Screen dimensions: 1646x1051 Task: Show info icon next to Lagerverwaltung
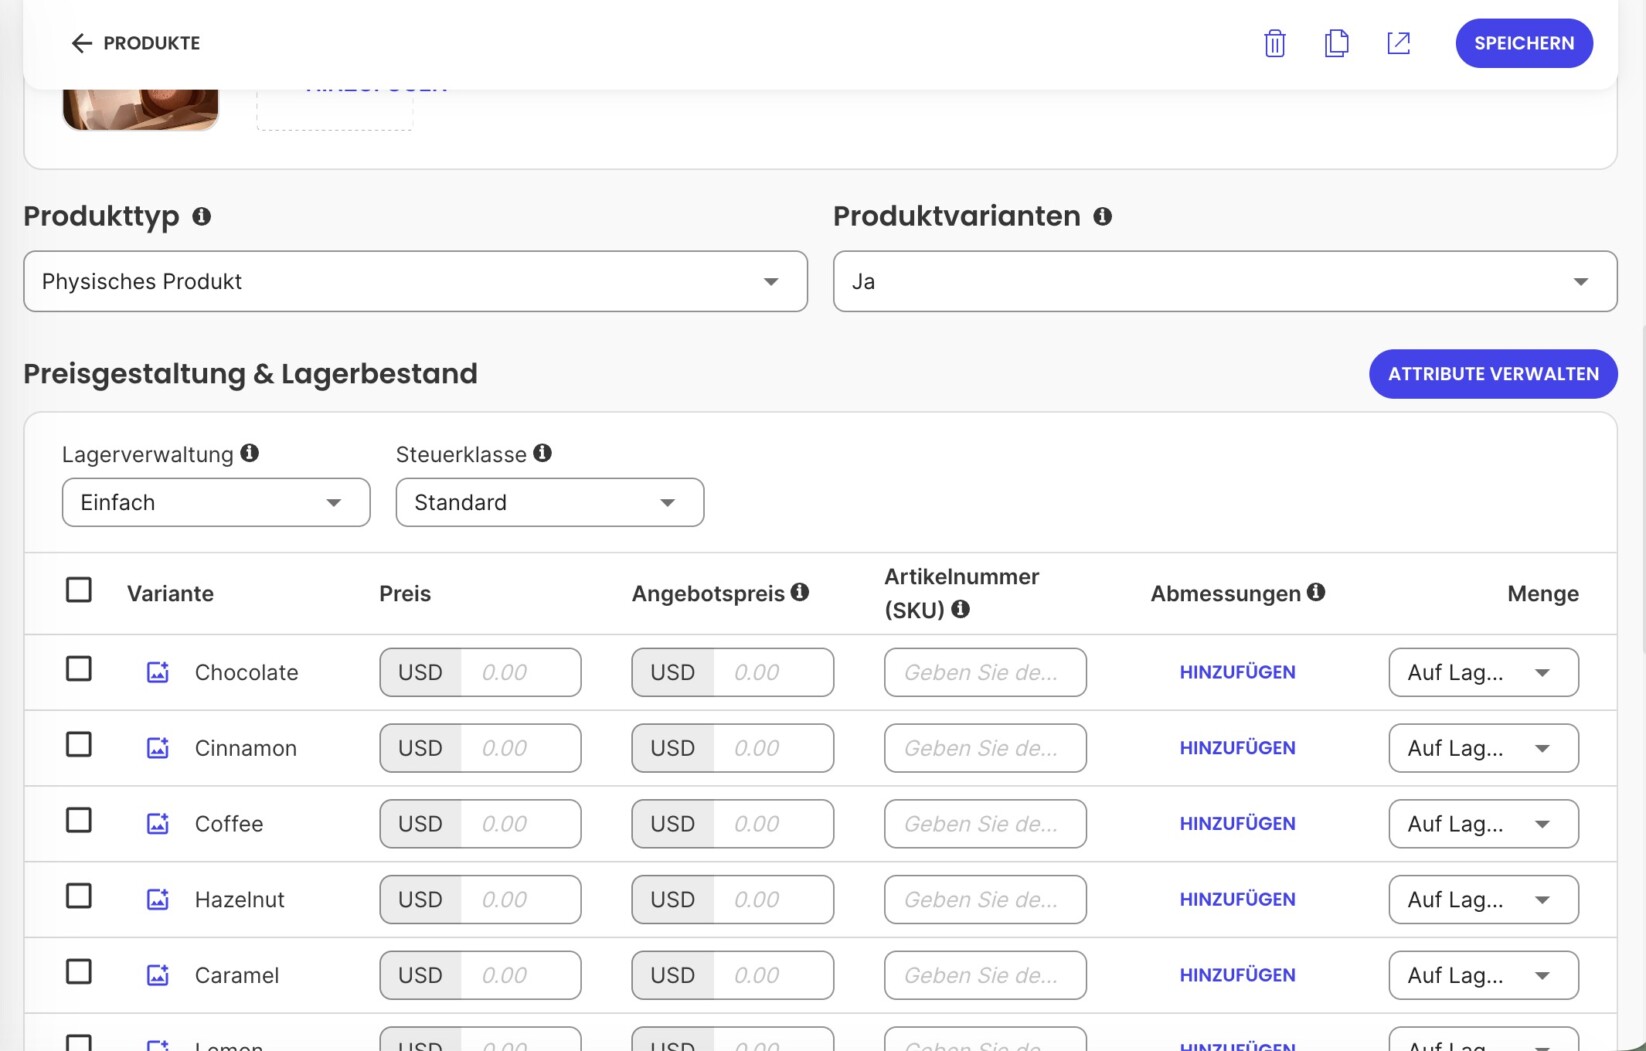[x=249, y=453]
